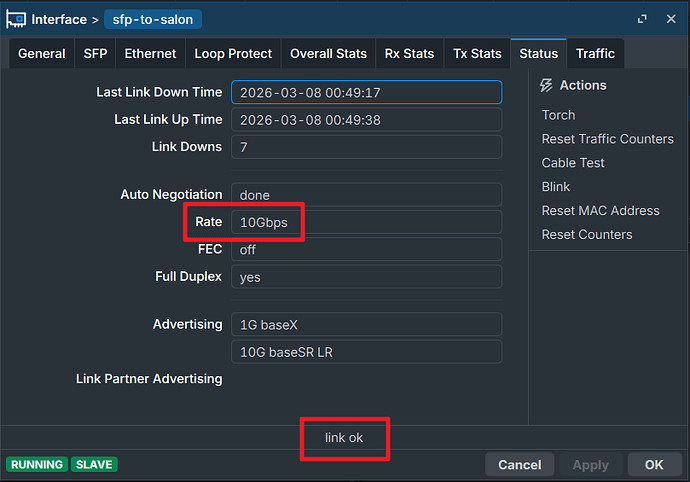View the Rx Stats tab
Screen dimensions: 690x482
[x=409, y=54]
